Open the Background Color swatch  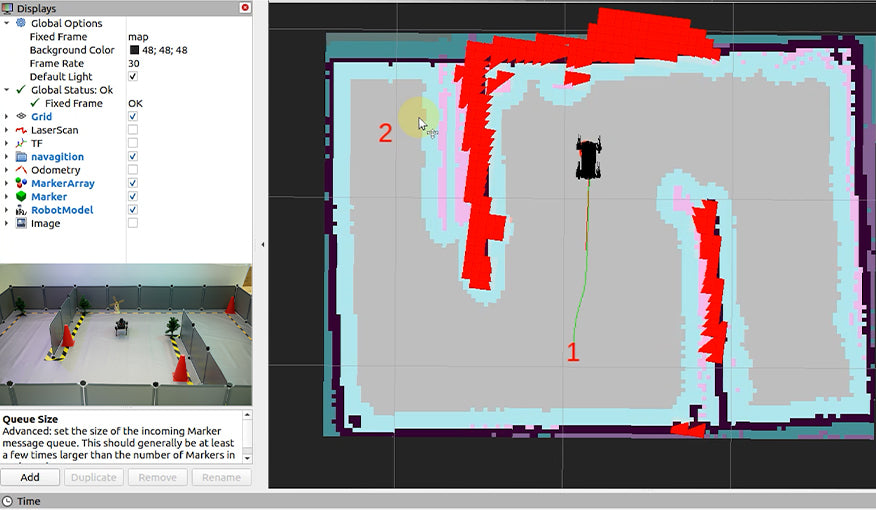(134, 50)
